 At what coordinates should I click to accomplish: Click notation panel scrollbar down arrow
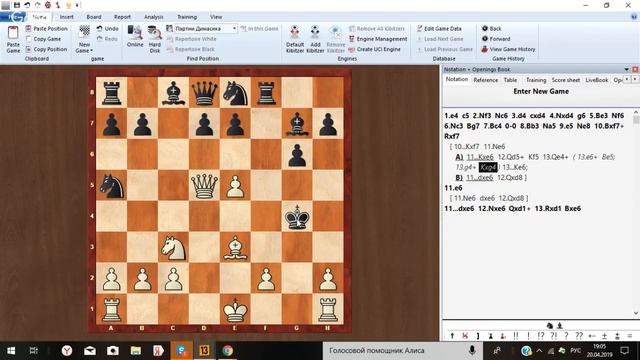636,313
